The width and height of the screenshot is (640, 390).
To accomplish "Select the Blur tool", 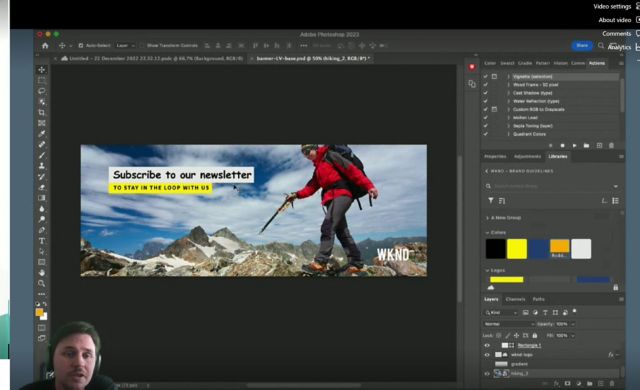I will [x=42, y=209].
